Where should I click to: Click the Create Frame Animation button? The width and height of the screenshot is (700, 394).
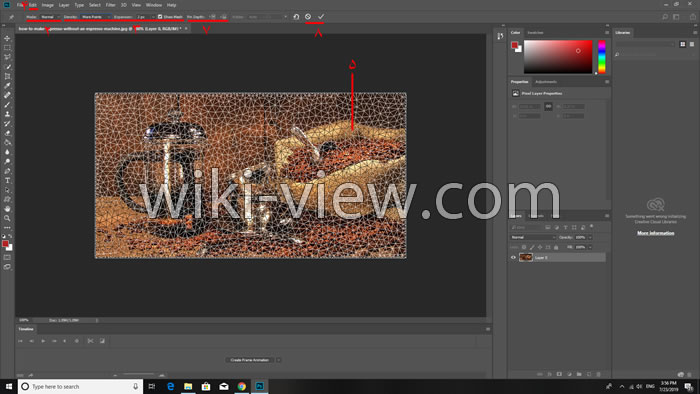[250, 360]
